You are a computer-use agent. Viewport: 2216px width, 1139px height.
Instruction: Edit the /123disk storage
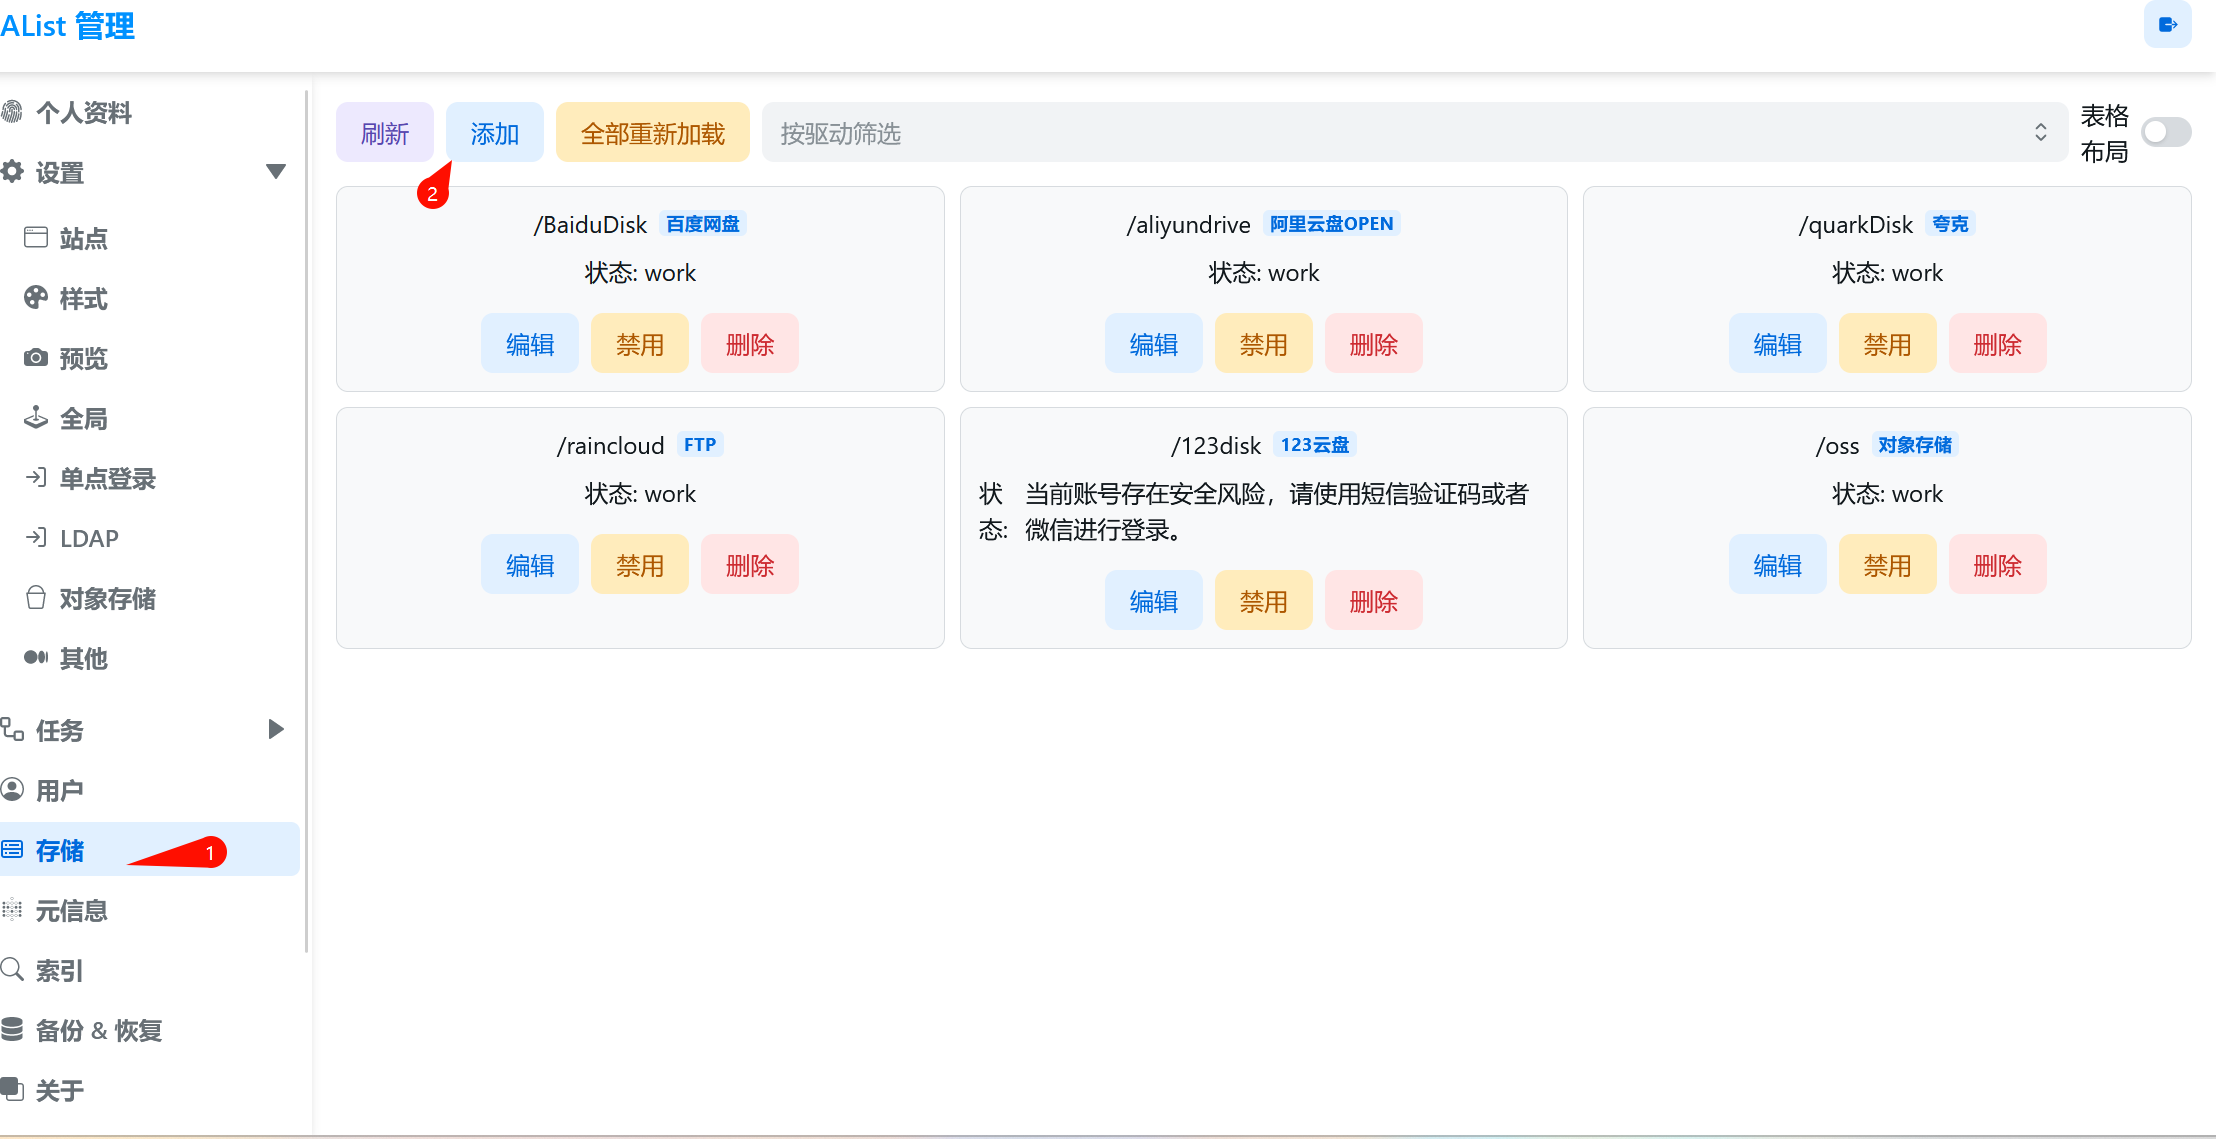point(1154,601)
